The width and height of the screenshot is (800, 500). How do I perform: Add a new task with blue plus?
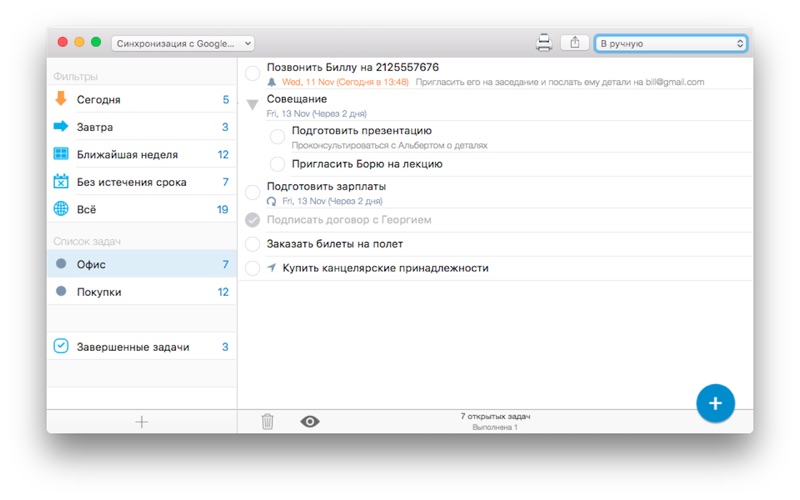click(x=715, y=403)
